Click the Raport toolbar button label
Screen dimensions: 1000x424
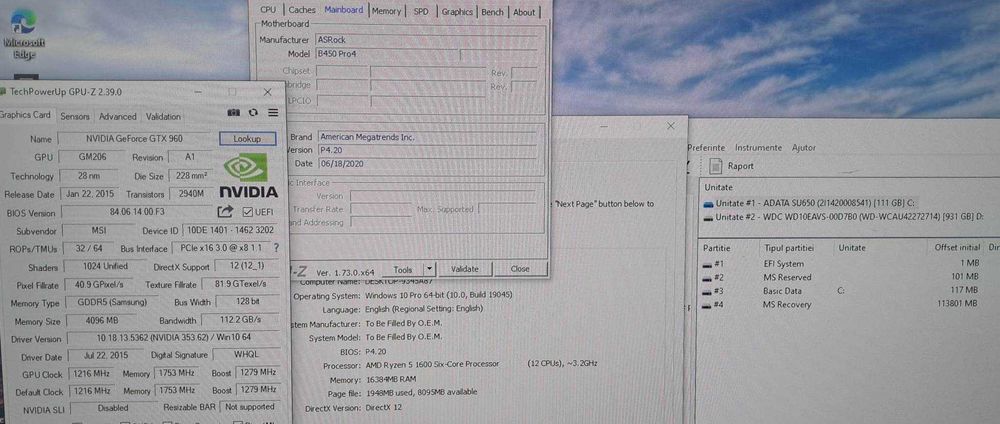pos(740,166)
